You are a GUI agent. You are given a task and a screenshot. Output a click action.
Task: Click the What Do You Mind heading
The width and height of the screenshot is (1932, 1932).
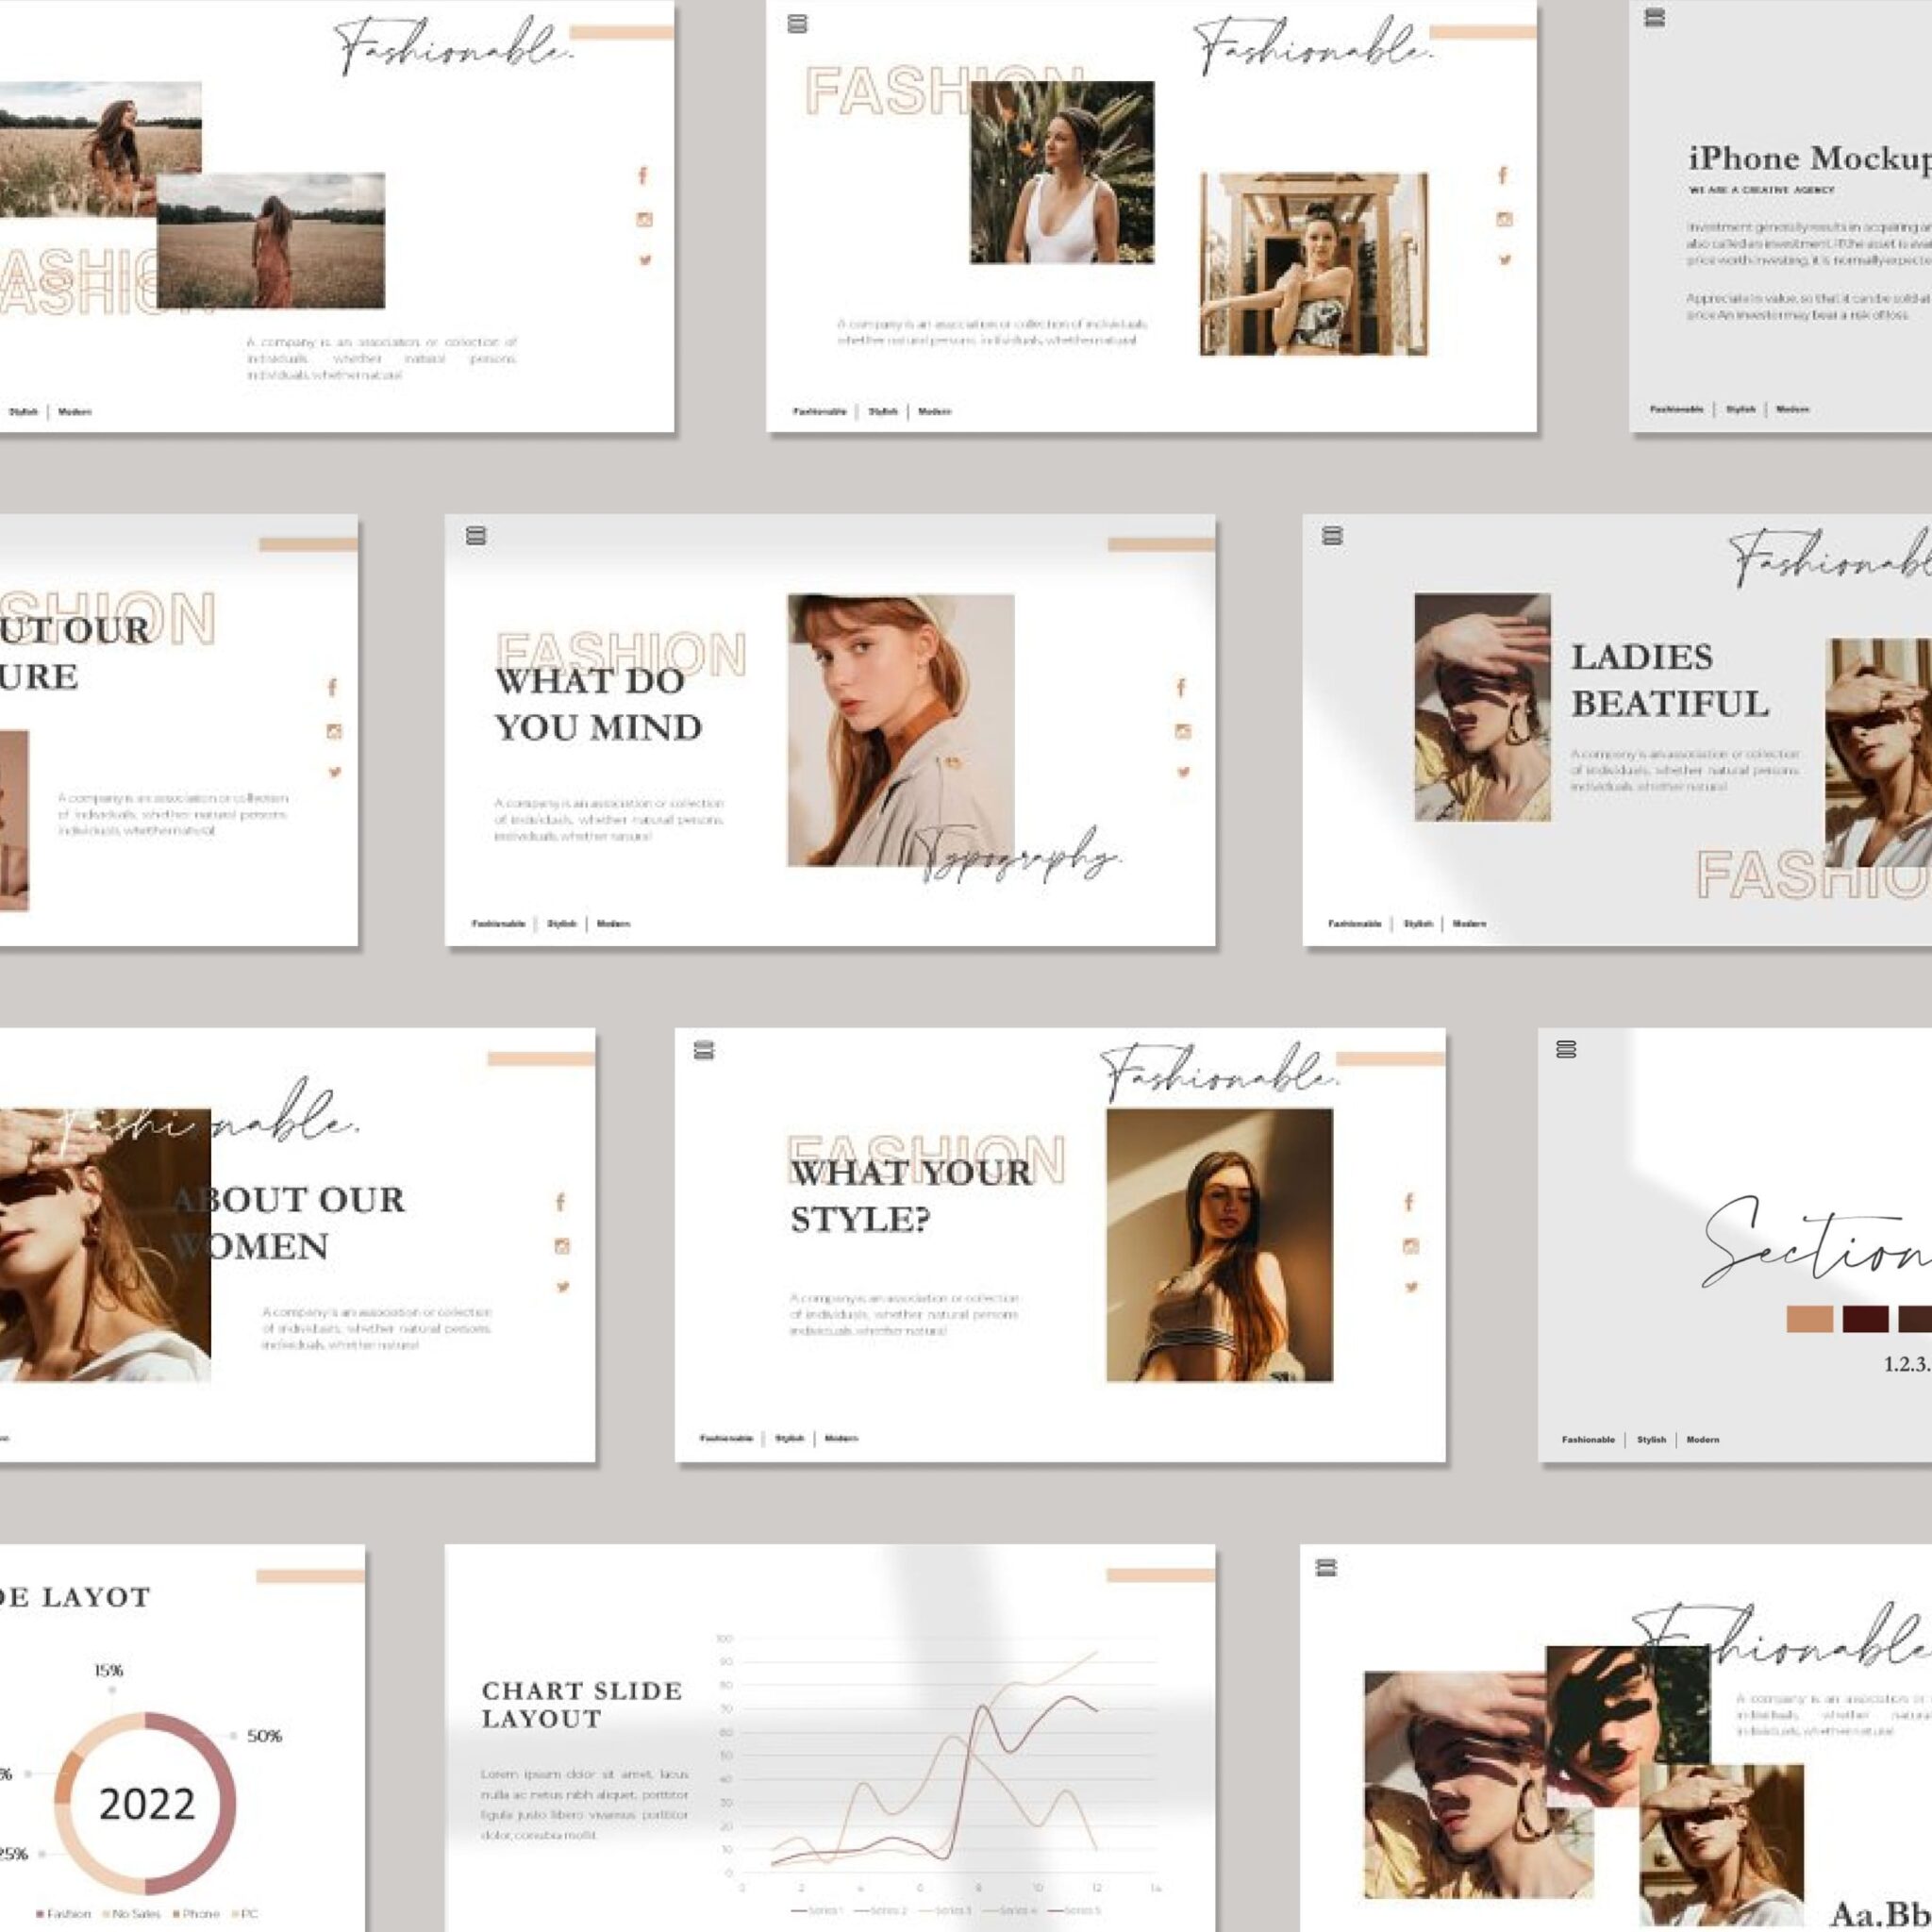point(598,704)
